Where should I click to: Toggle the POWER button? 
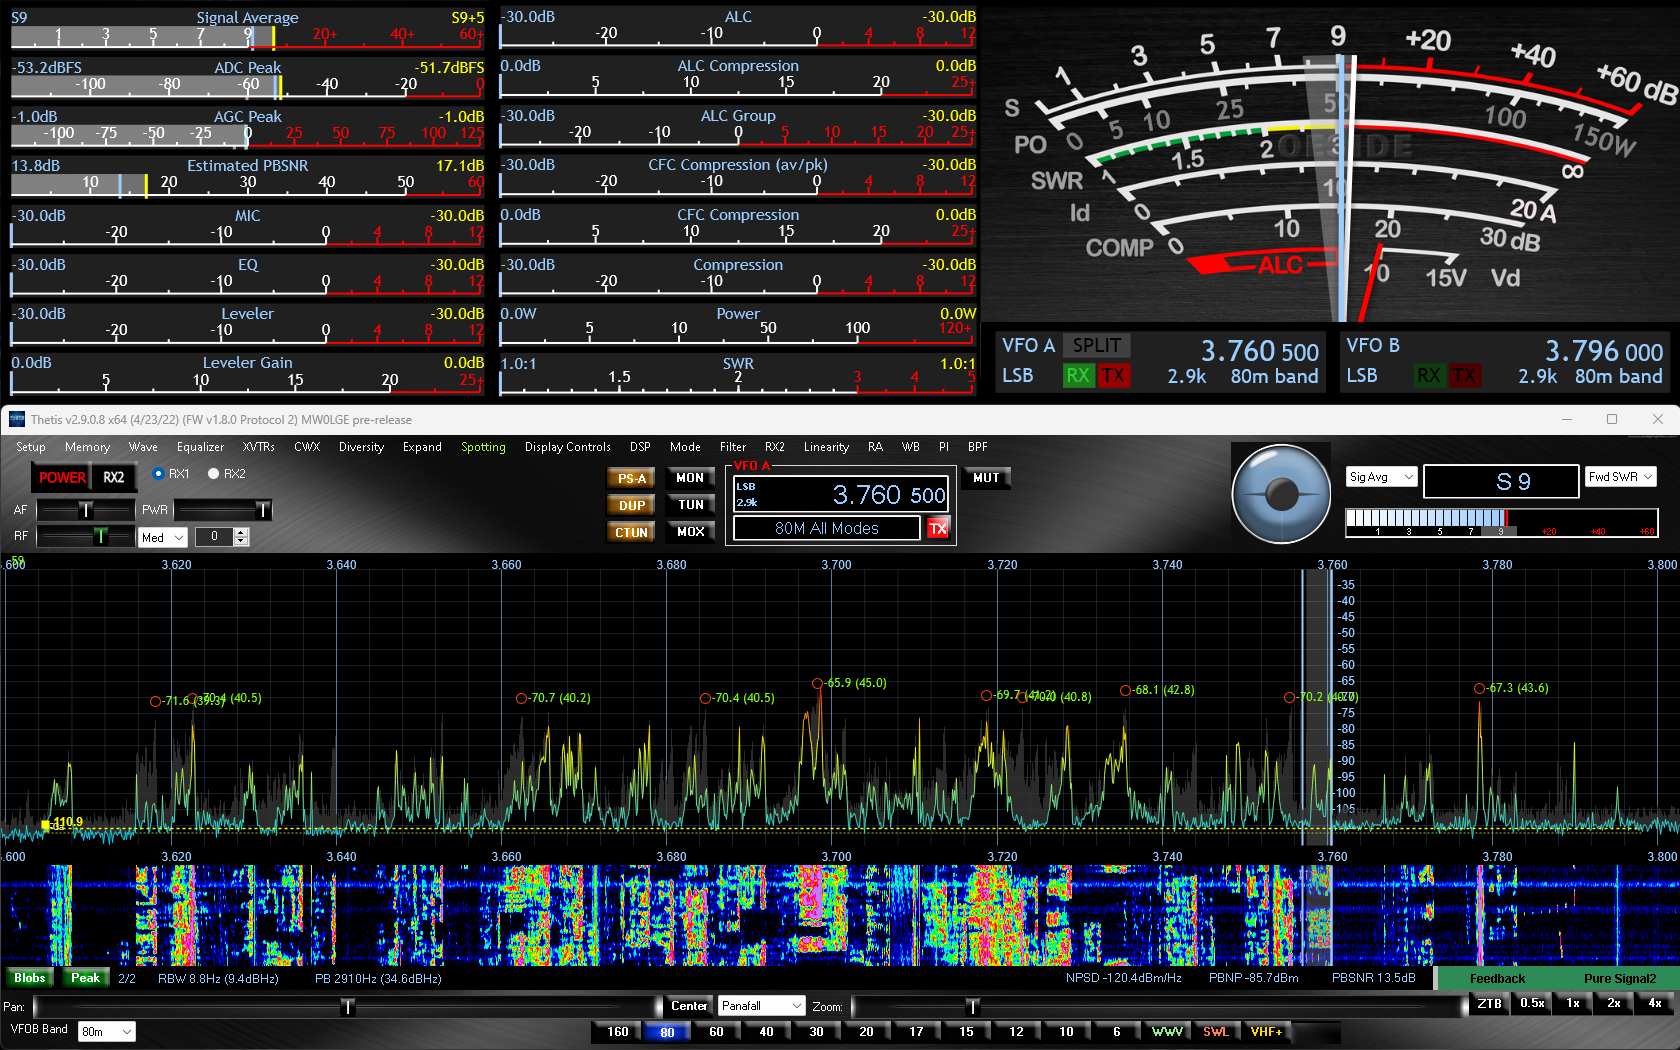62,478
